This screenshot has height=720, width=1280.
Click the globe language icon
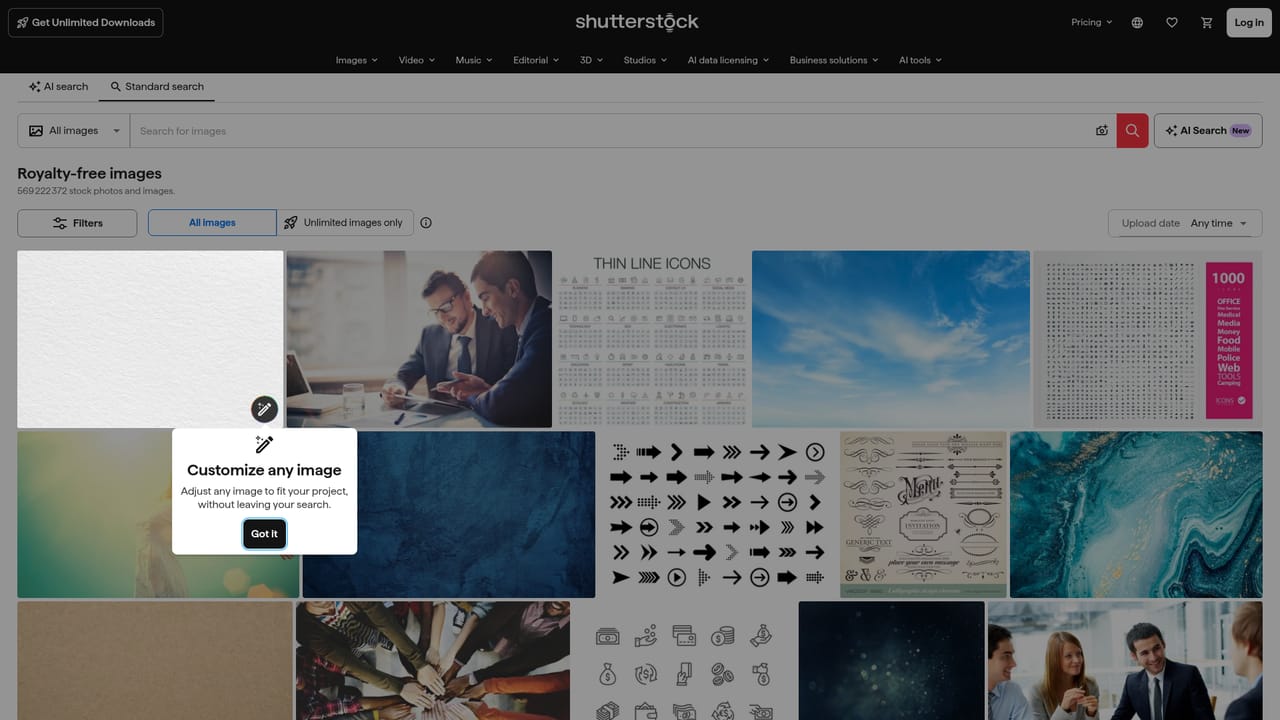pos(1137,22)
